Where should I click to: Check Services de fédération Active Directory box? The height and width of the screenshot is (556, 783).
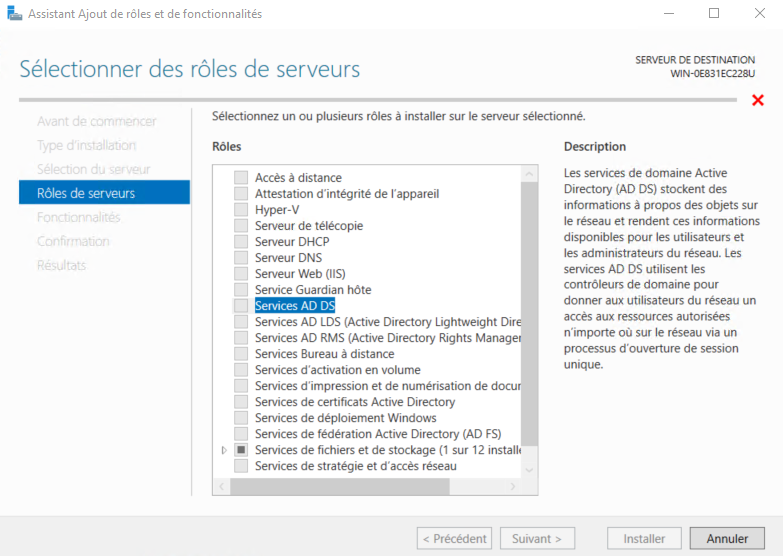point(241,434)
